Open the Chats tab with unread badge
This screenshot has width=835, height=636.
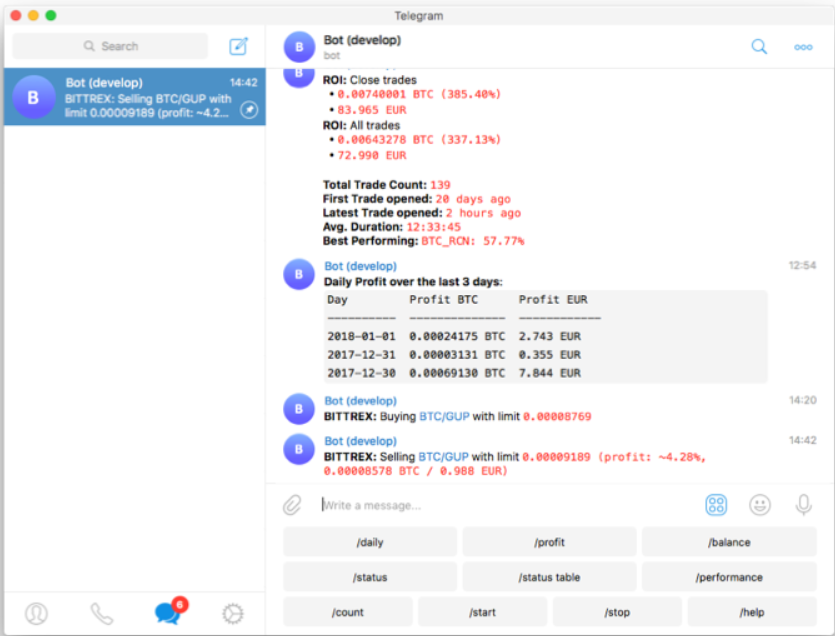(x=169, y=611)
